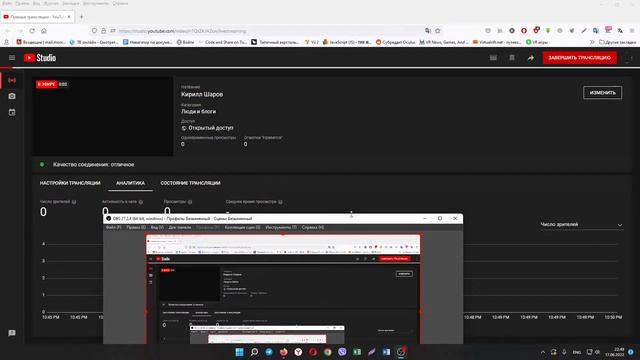Select the Stream icon in left sidebar
The width and height of the screenshot is (640, 360).
[12, 80]
